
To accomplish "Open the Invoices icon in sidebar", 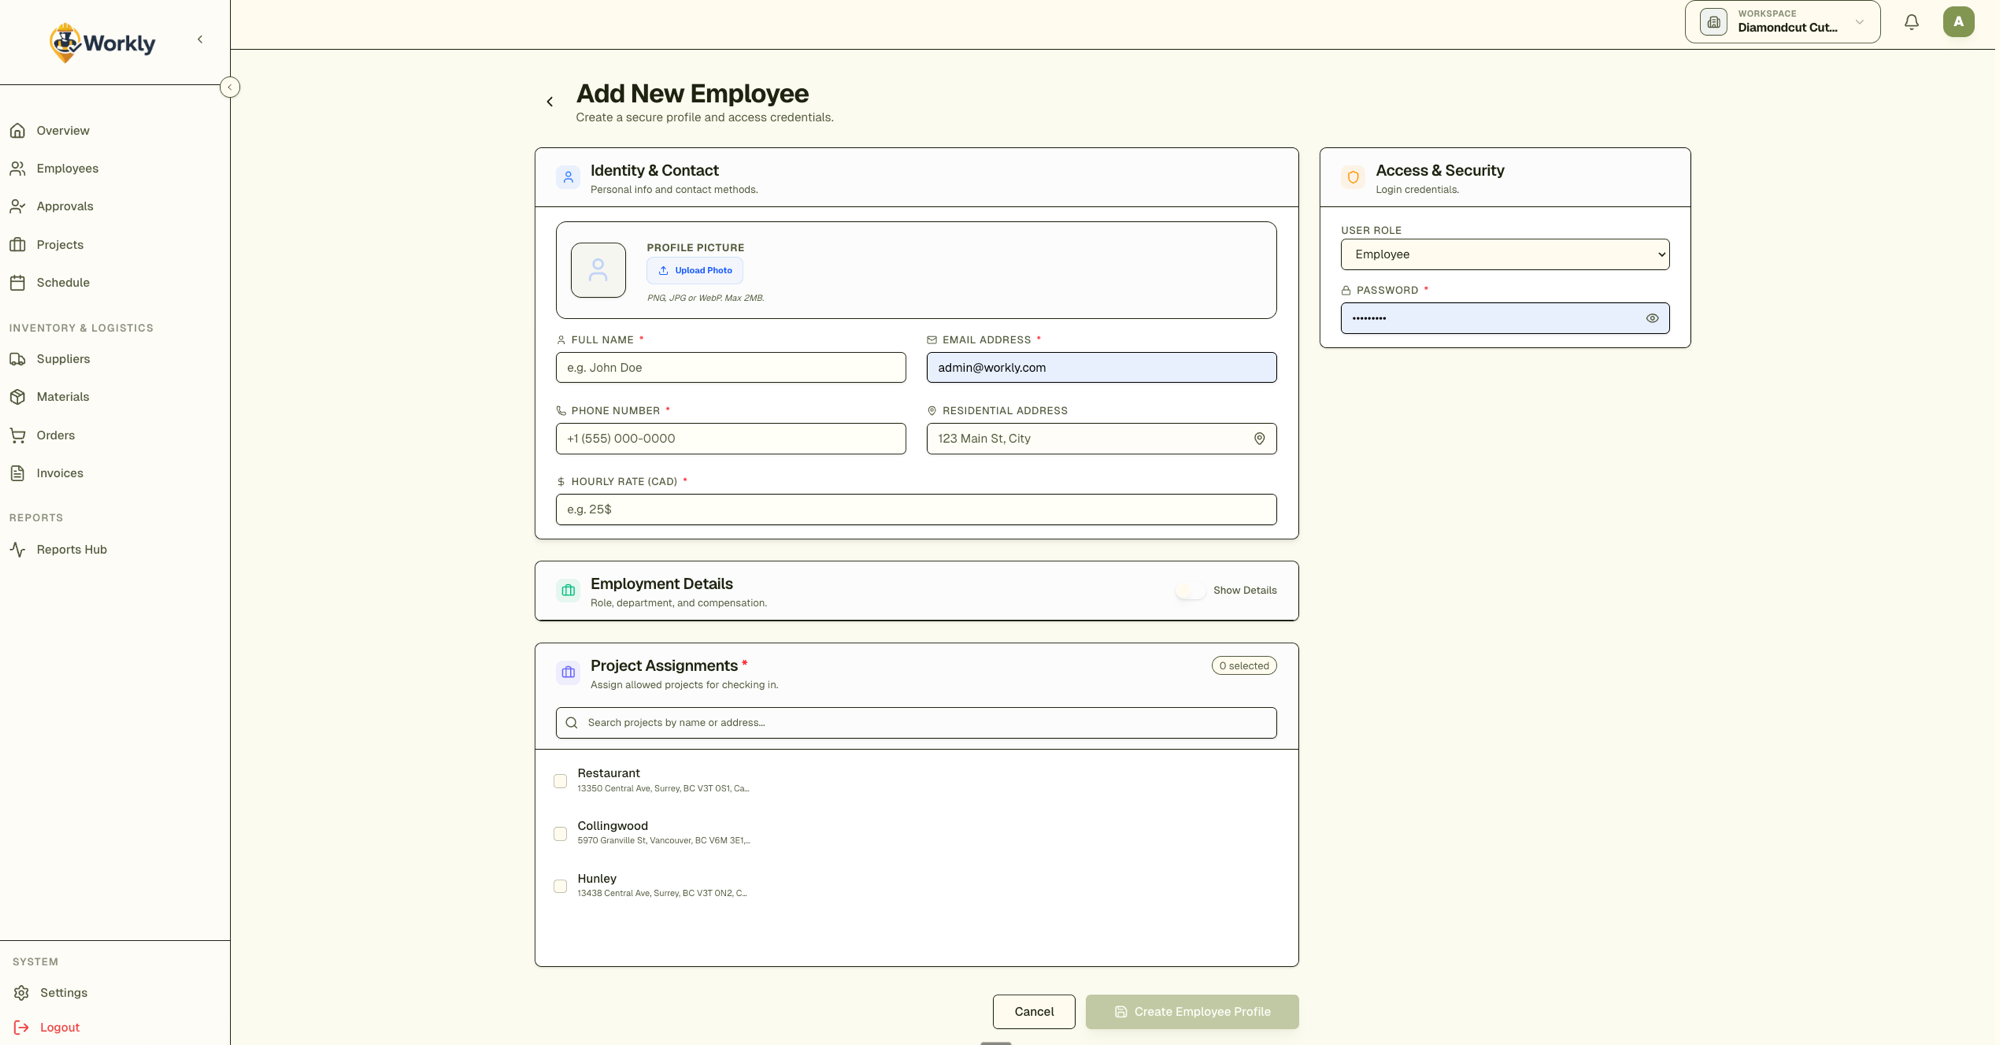I will click(18, 473).
